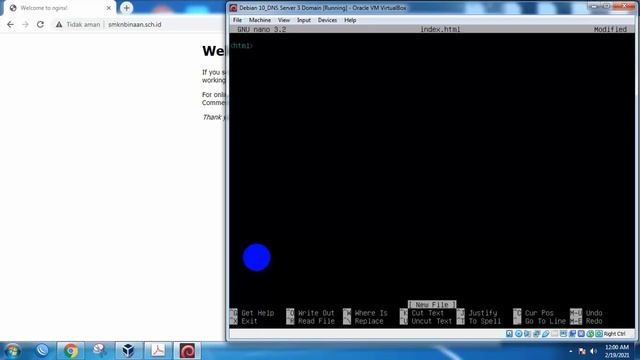This screenshot has height=360, width=640.
Task: Click the Action Center flag tray icon
Action: 582,351
